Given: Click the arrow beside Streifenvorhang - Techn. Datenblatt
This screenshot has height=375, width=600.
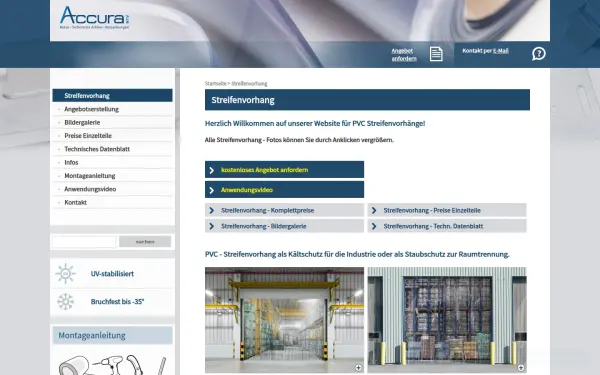Looking at the screenshot, I should point(374,226).
